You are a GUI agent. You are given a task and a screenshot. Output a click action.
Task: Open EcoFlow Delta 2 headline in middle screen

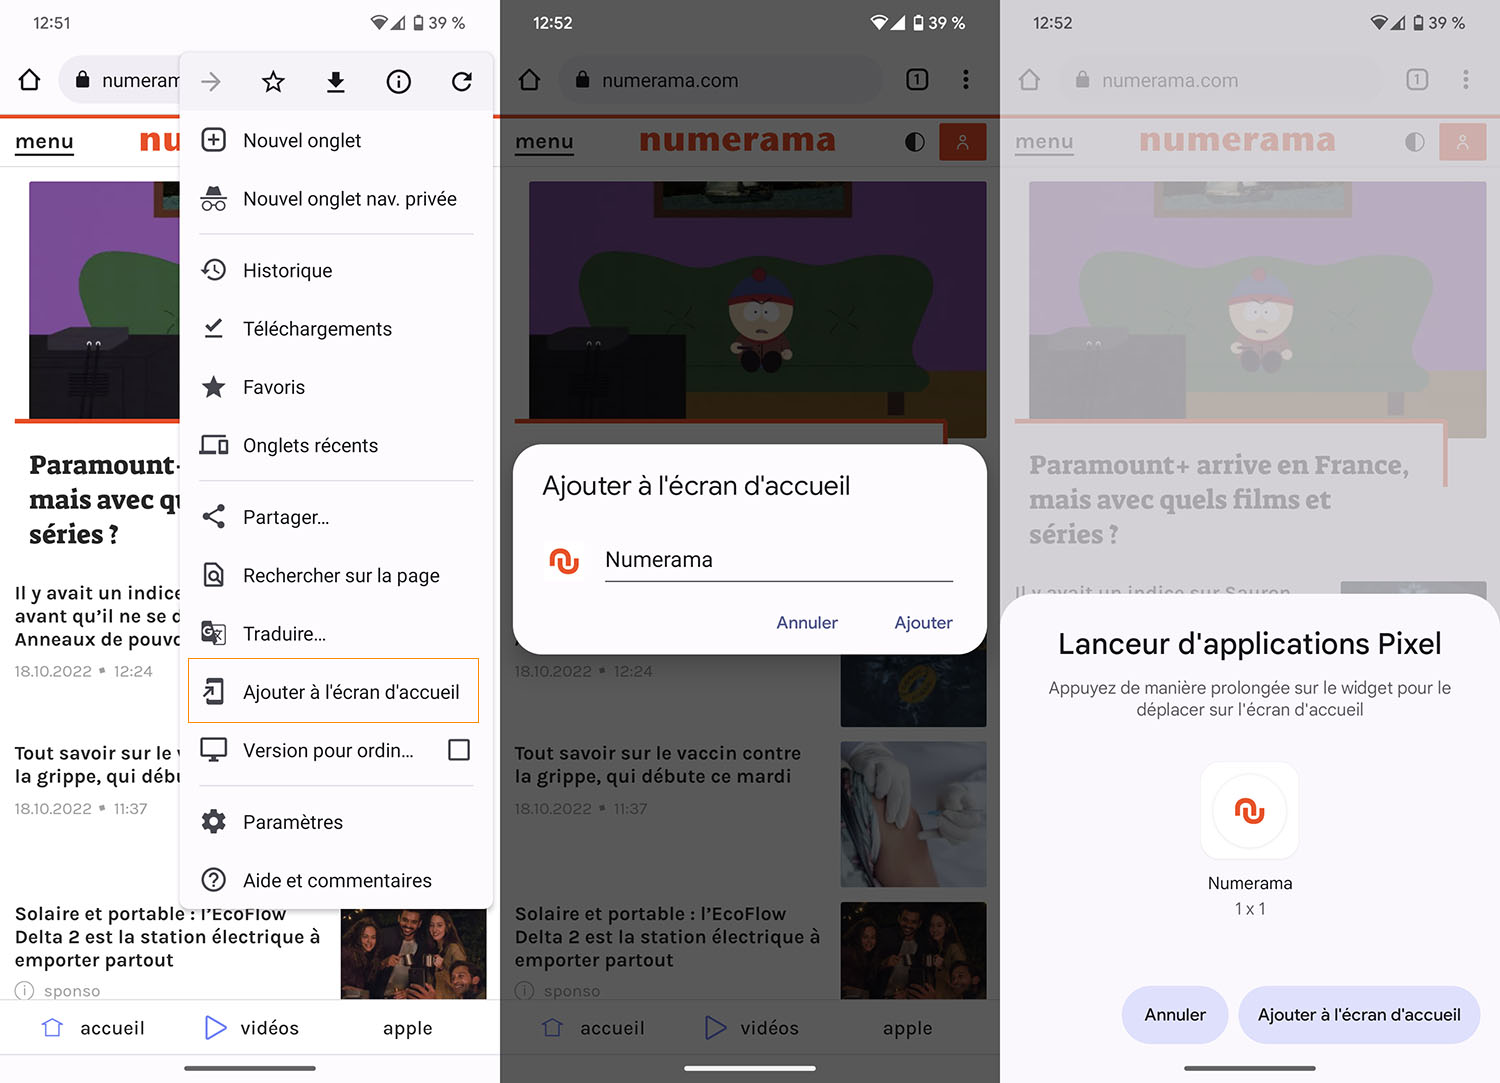pos(668,937)
